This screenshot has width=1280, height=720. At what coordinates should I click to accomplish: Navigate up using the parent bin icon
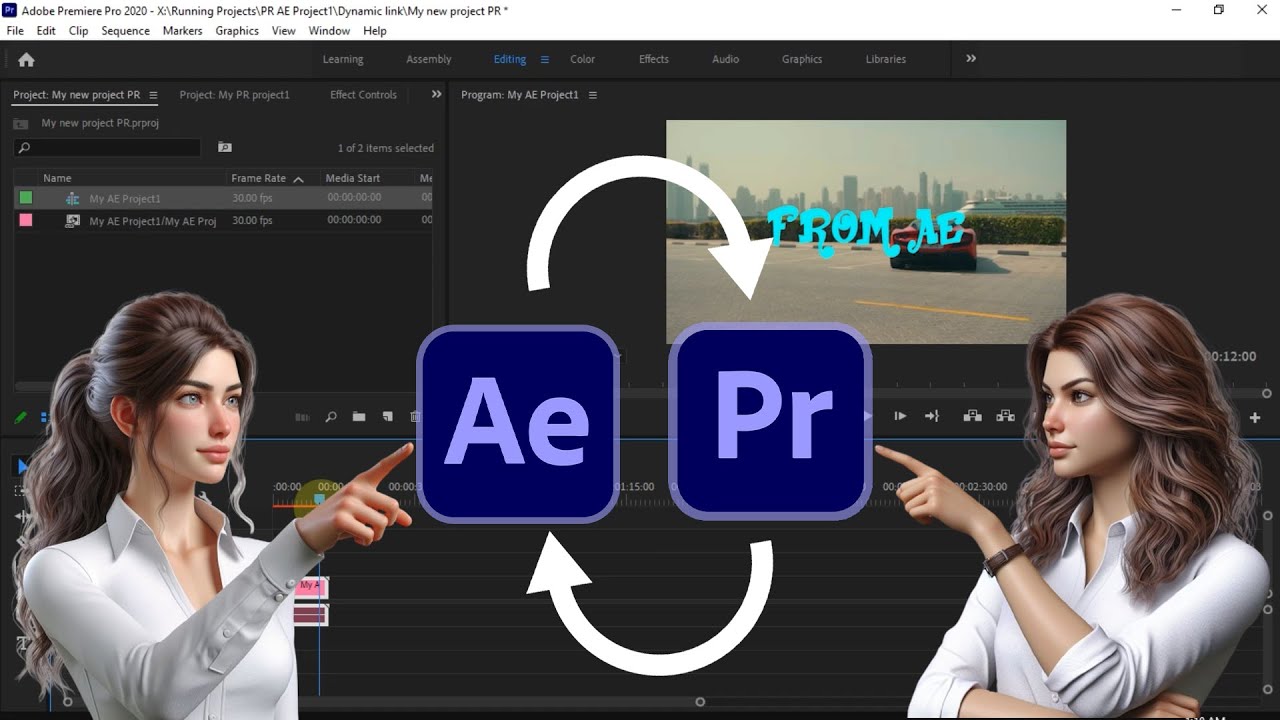click(x=20, y=123)
